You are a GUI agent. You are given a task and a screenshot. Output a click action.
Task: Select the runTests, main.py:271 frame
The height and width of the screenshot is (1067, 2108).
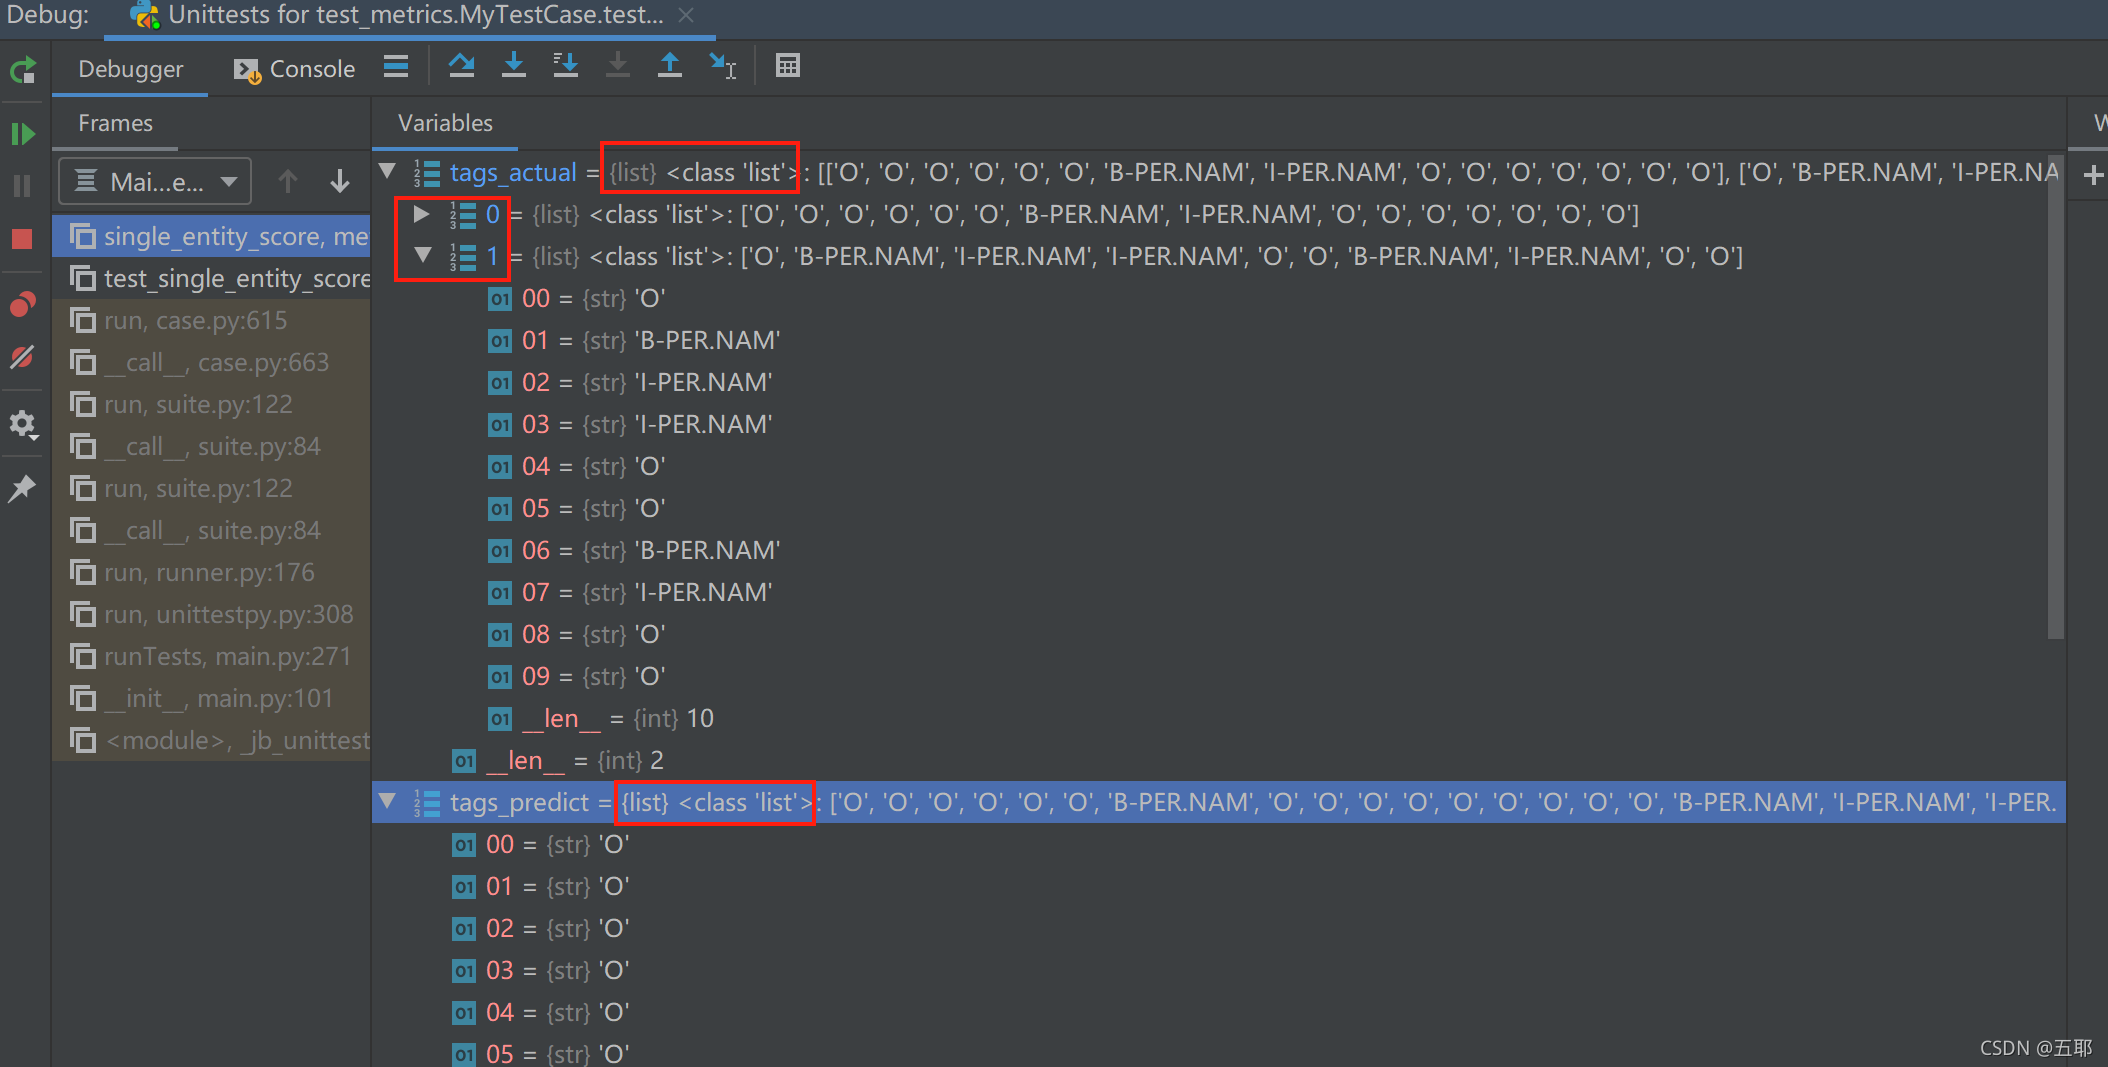coord(211,656)
